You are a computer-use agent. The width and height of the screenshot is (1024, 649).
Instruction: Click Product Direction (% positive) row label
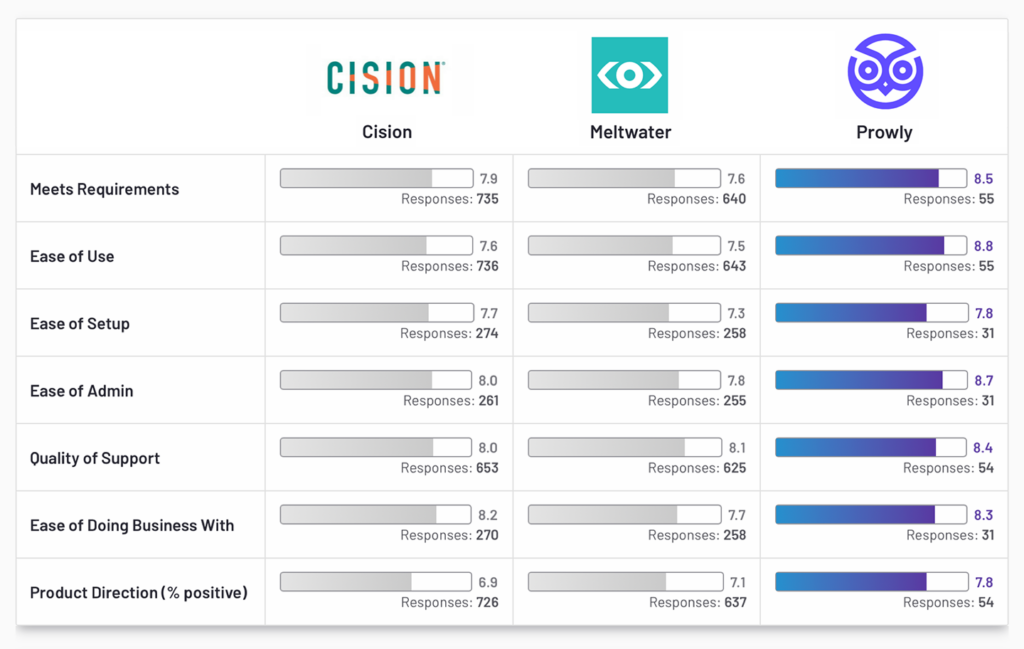pos(138,593)
